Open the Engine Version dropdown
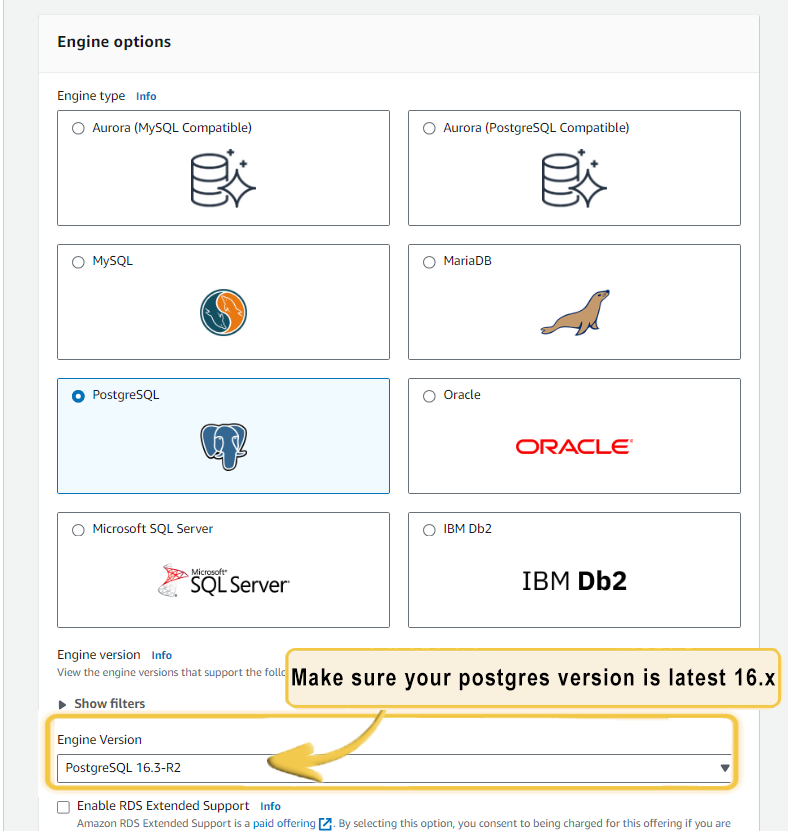 (394, 768)
